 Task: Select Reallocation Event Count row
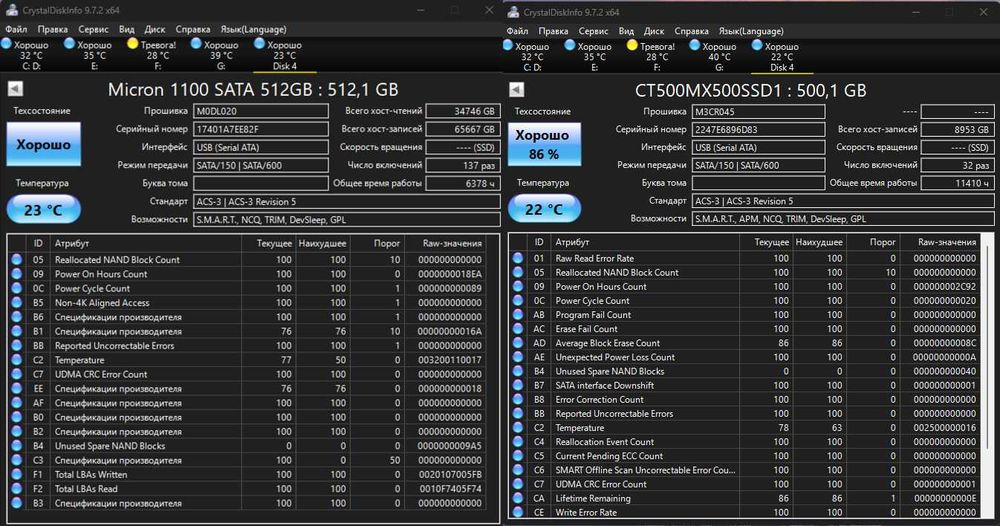click(745, 441)
